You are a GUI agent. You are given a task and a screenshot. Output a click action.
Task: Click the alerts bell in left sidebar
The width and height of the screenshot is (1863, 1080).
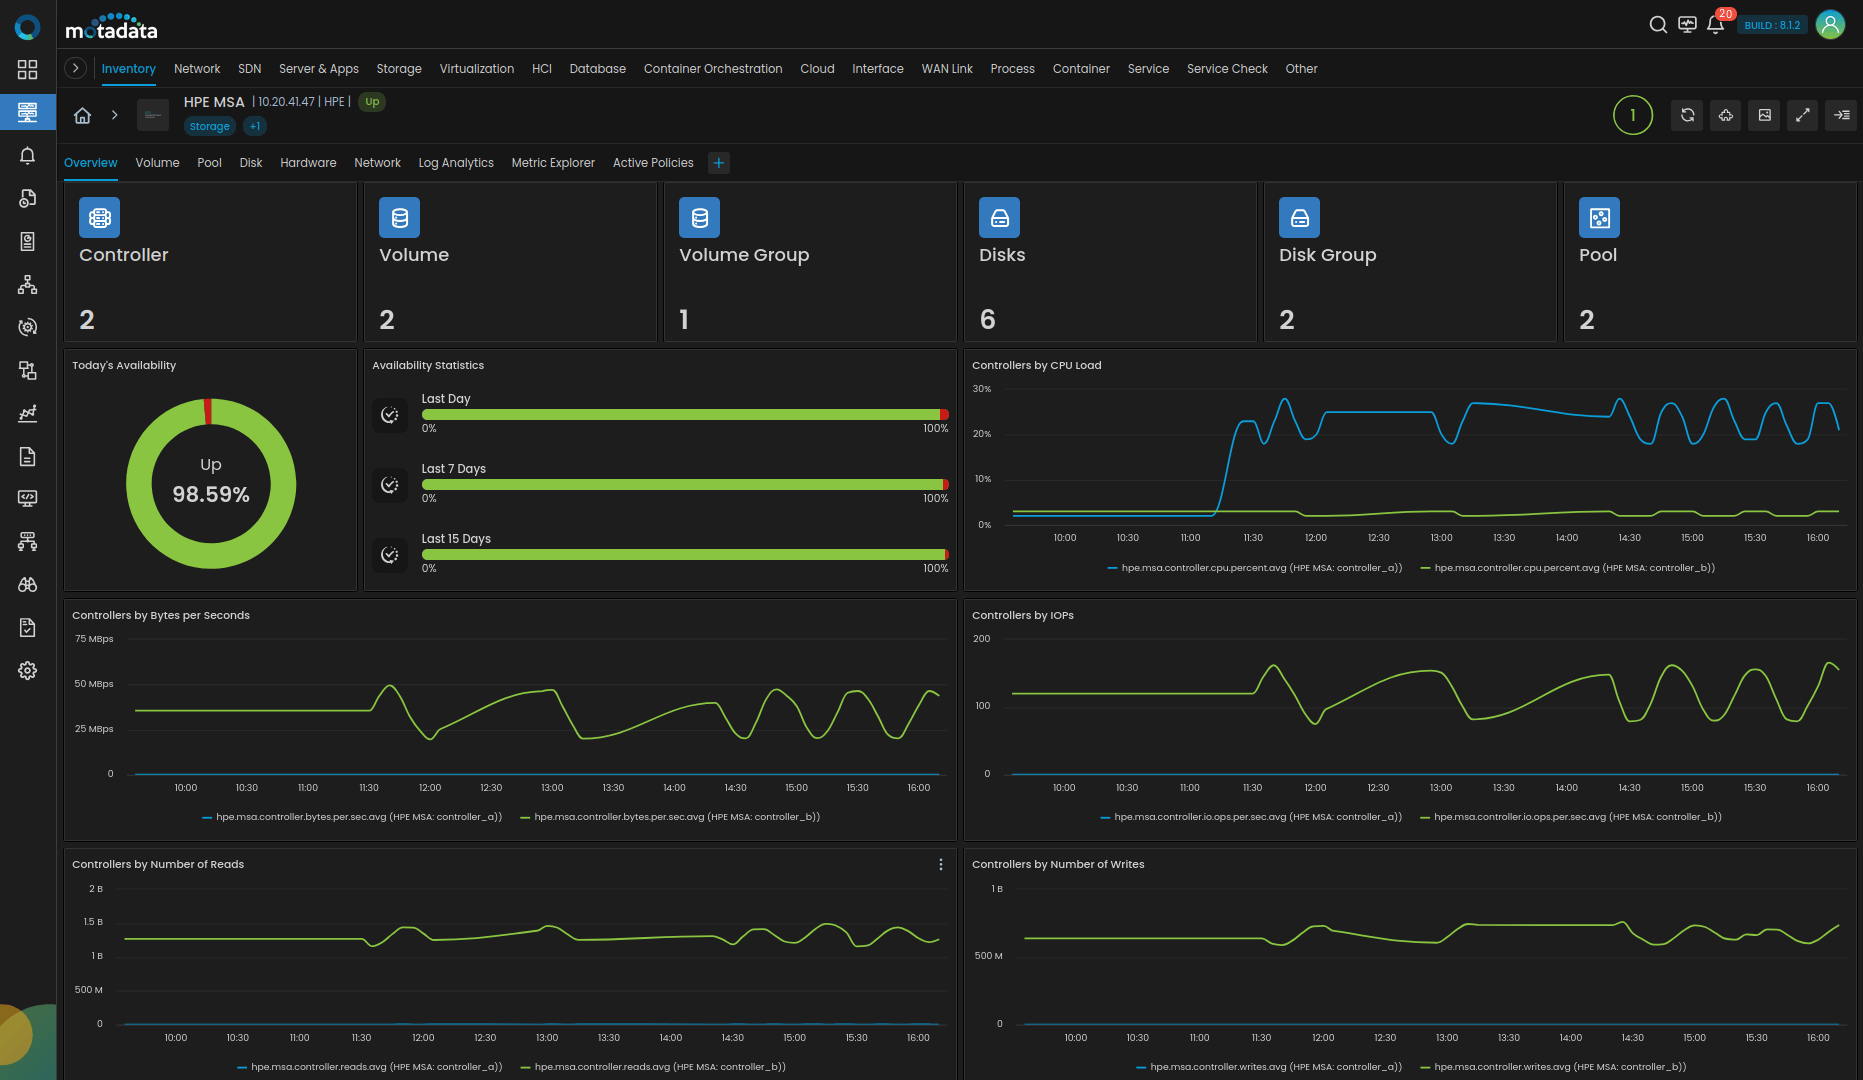tap(27, 155)
